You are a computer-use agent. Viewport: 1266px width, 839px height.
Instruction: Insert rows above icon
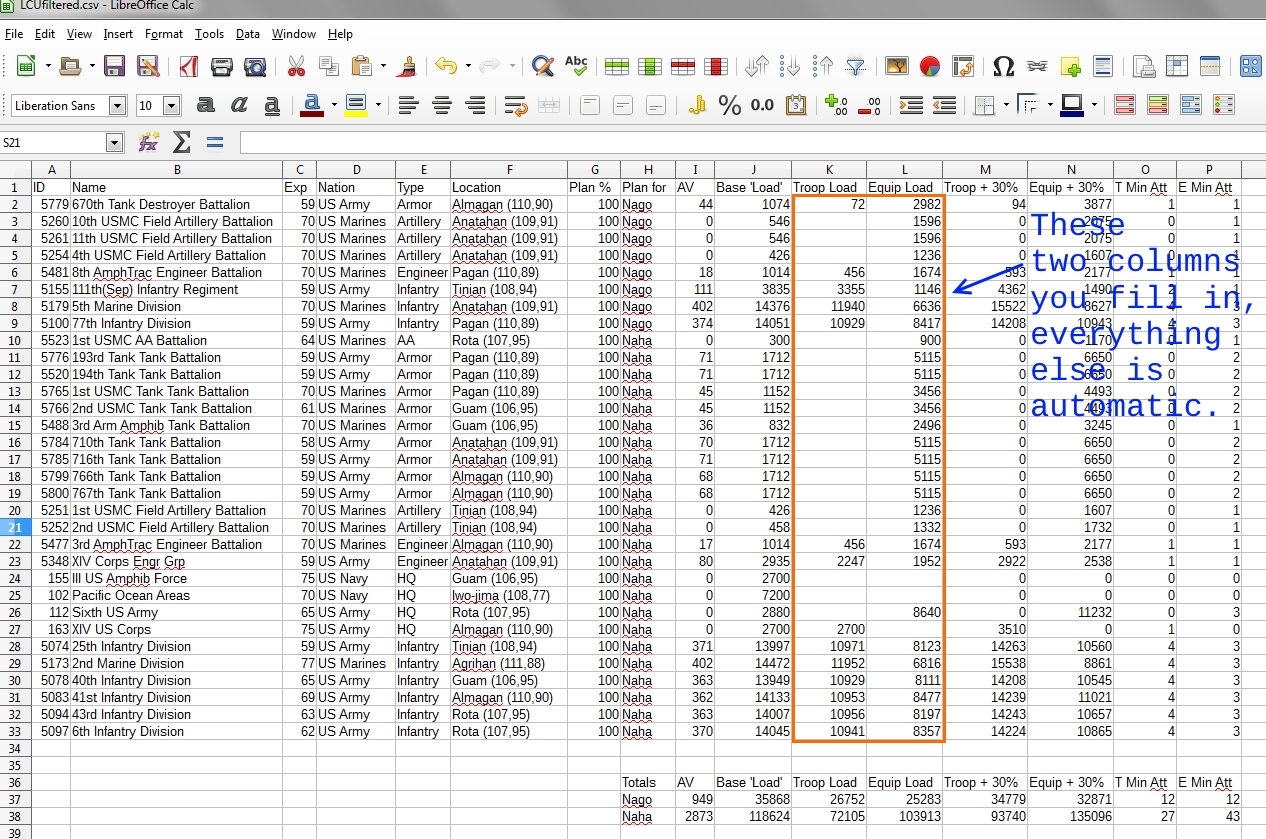pos(617,67)
